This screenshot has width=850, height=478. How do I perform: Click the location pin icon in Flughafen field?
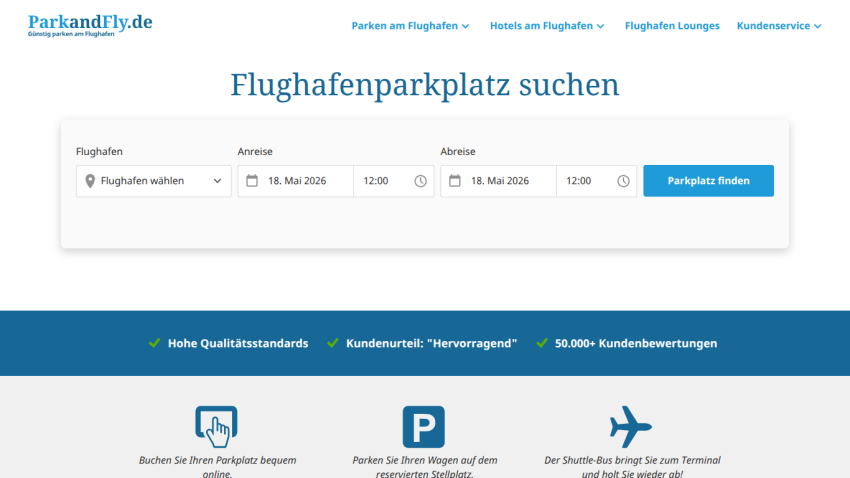tap(90, 181)
